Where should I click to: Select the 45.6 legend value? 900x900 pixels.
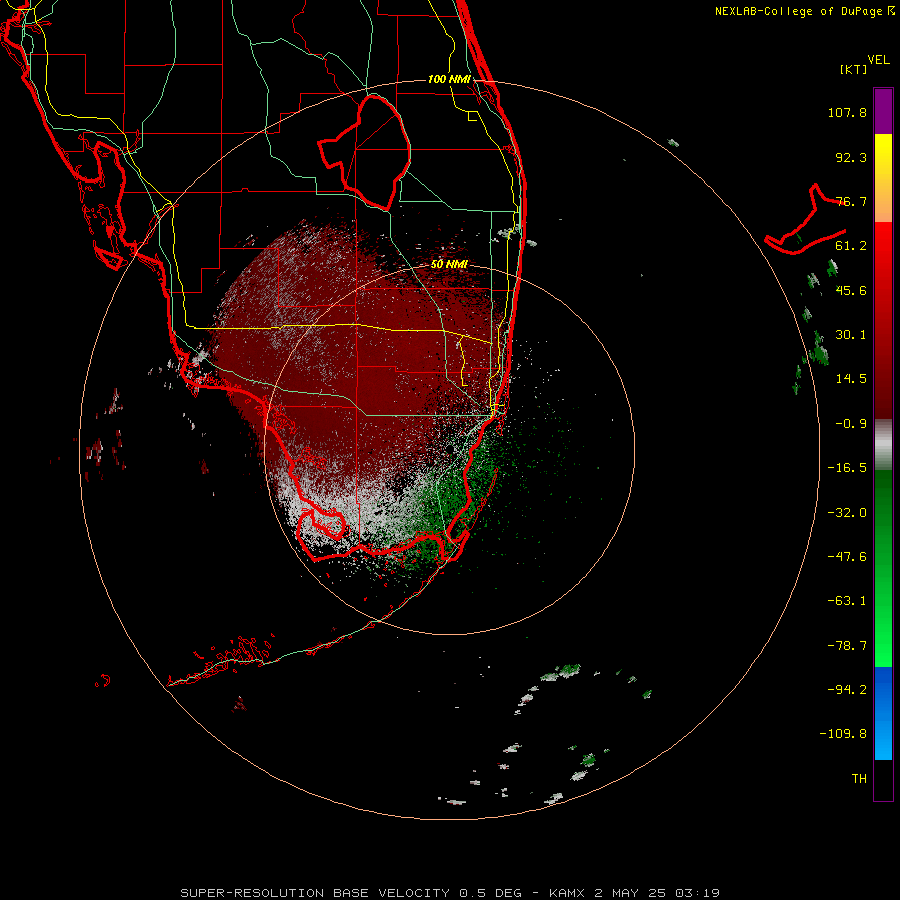851,290
